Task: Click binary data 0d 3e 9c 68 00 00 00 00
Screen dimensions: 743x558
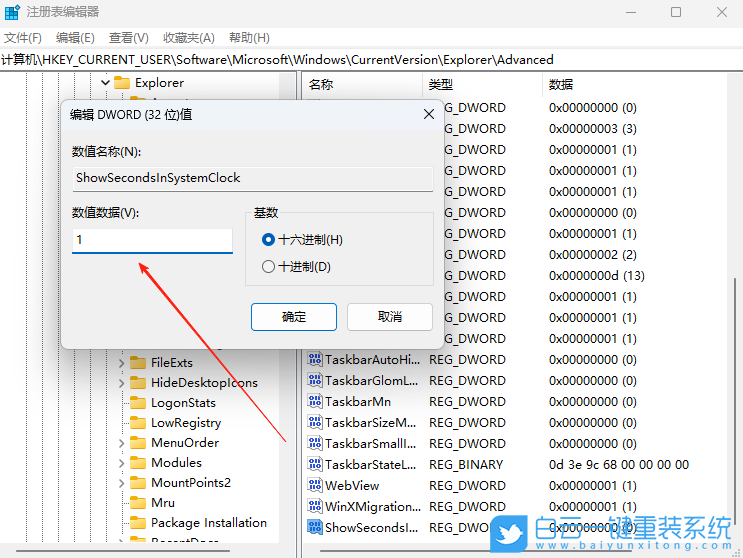Action: click(619, 464)
